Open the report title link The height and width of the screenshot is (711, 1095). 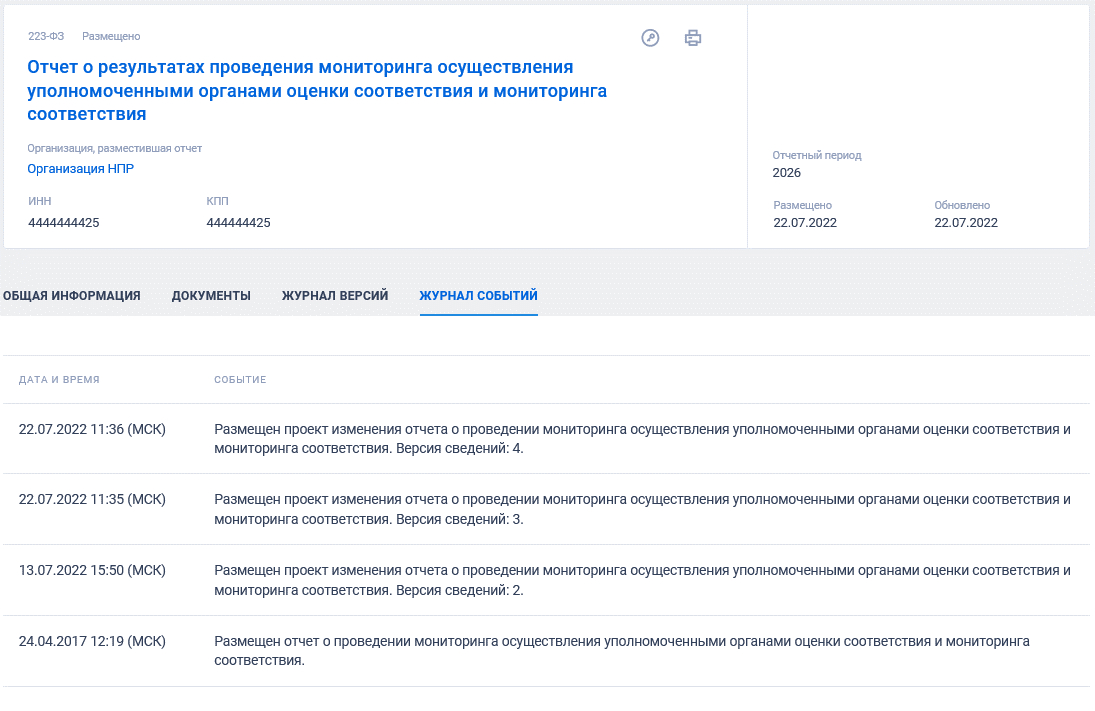[317, 91]
